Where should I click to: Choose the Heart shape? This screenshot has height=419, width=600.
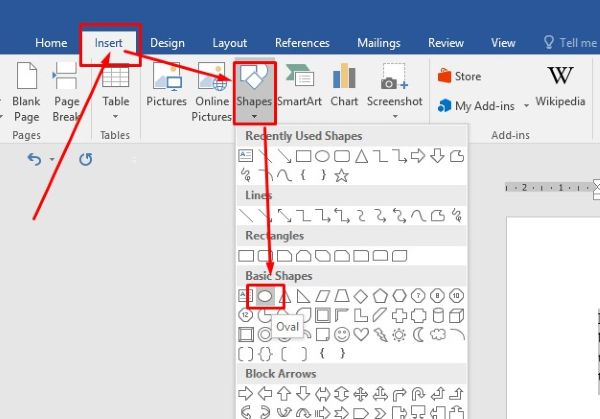click(360, 334)
